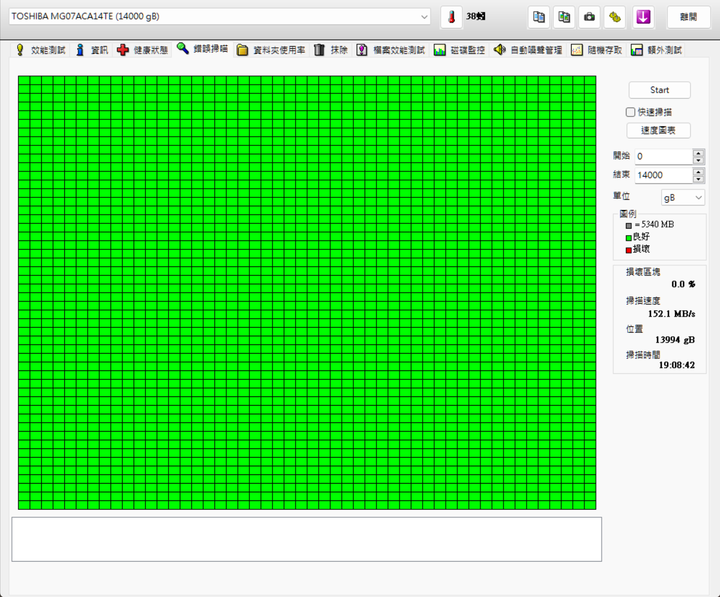Expand the 單位 unit dropdown showing gB
720x597 pixels.
pos(683,197)
